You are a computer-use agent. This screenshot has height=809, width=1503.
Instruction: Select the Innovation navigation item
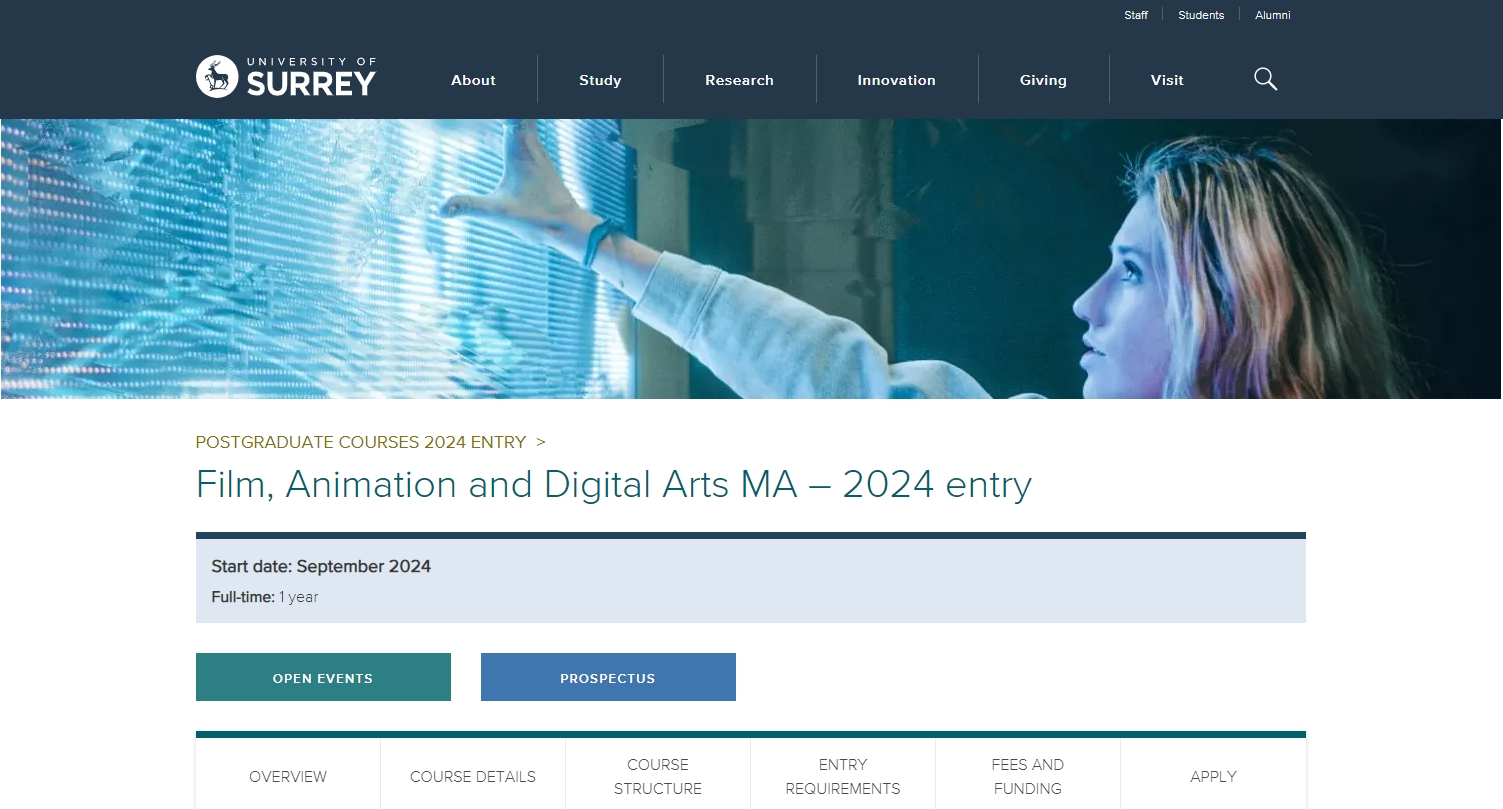click(896, 80)
